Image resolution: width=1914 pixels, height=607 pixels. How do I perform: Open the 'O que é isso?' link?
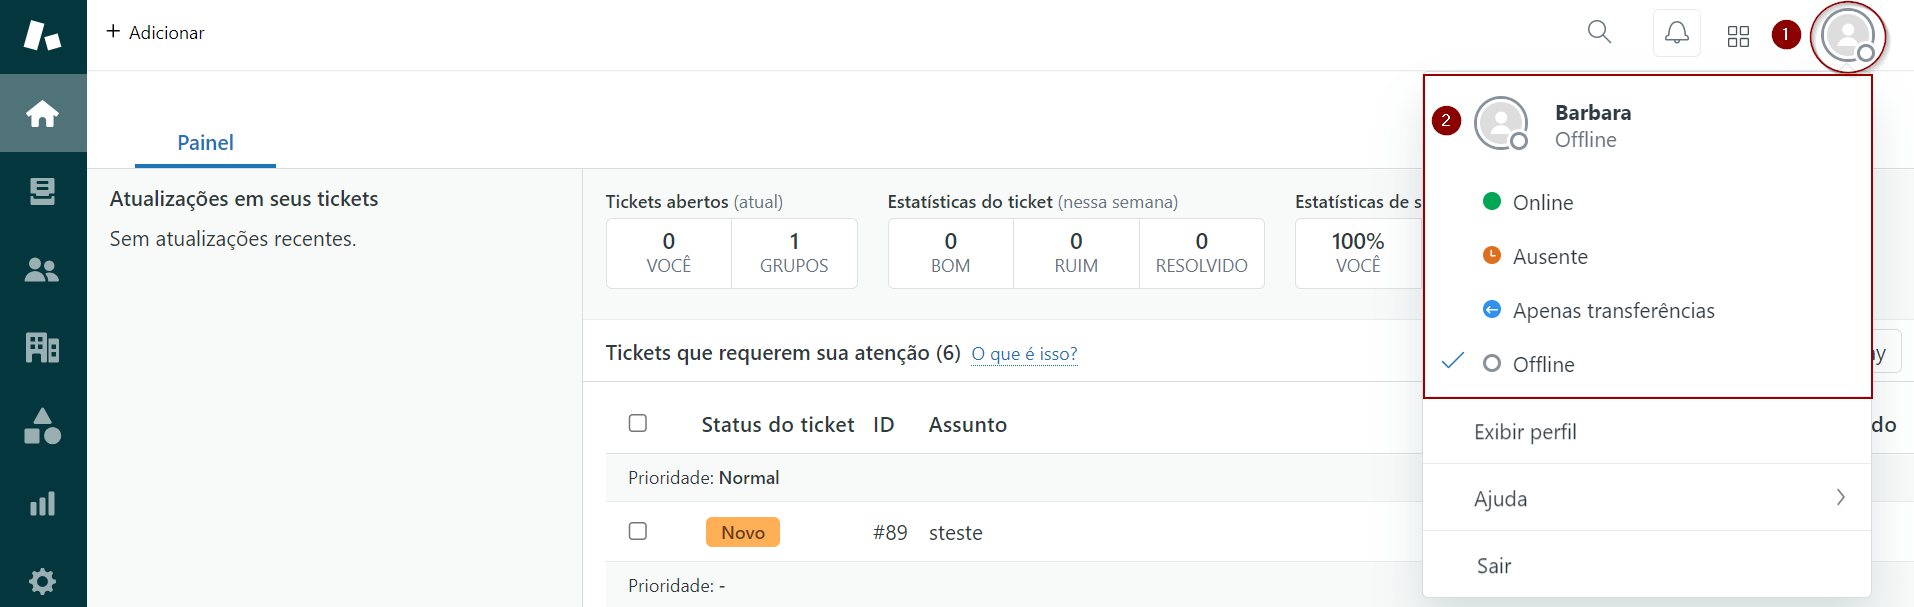1024,354
